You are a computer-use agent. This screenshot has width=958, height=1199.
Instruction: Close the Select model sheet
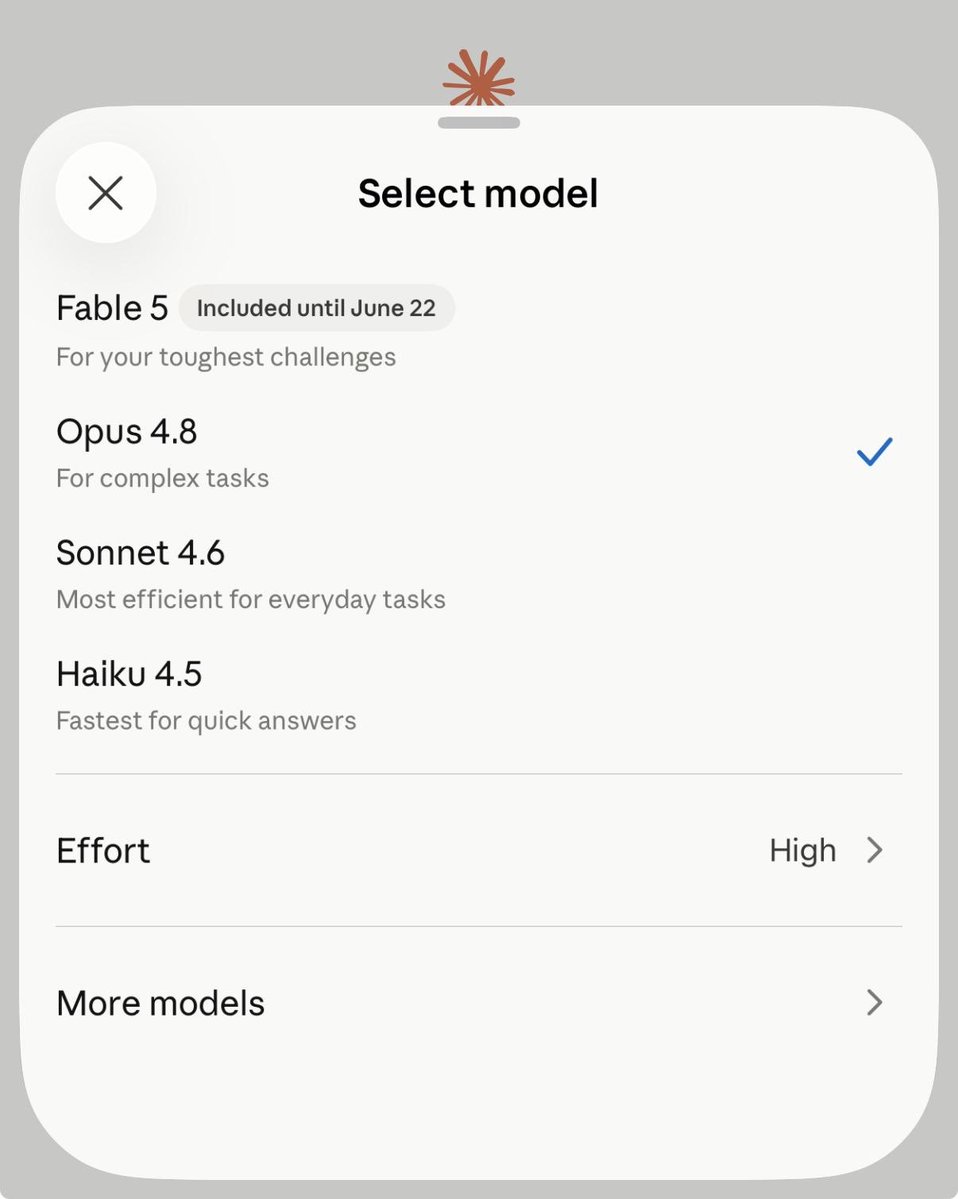click(106, 193)
